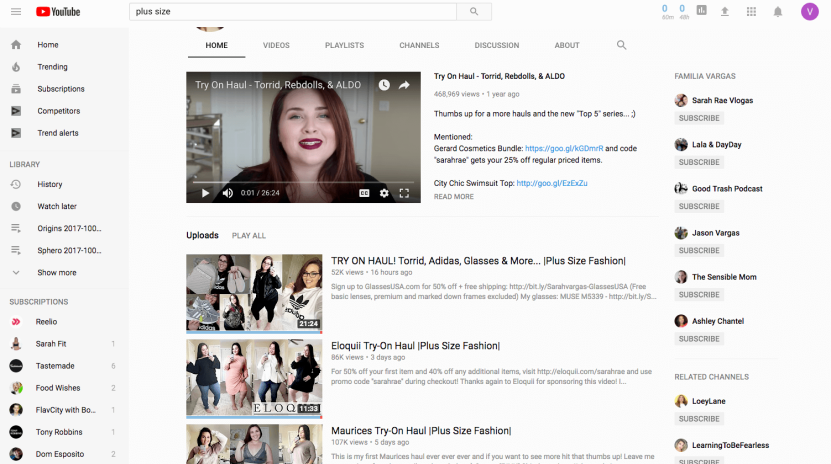Image resolution: width=831 pixels, height=464 pixels.
Task: Open the FlavCity with Bo.. subscription
Action: coord(64,410)
